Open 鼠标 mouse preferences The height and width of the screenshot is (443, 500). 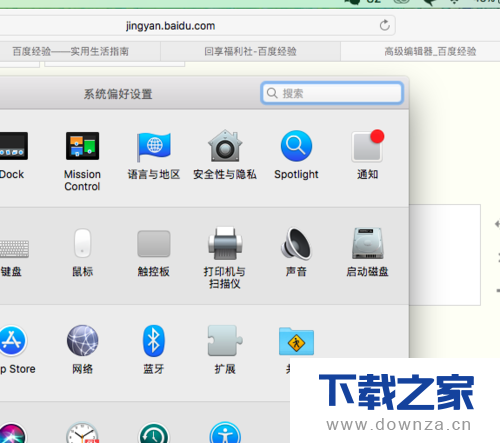(x=82, y=243)
